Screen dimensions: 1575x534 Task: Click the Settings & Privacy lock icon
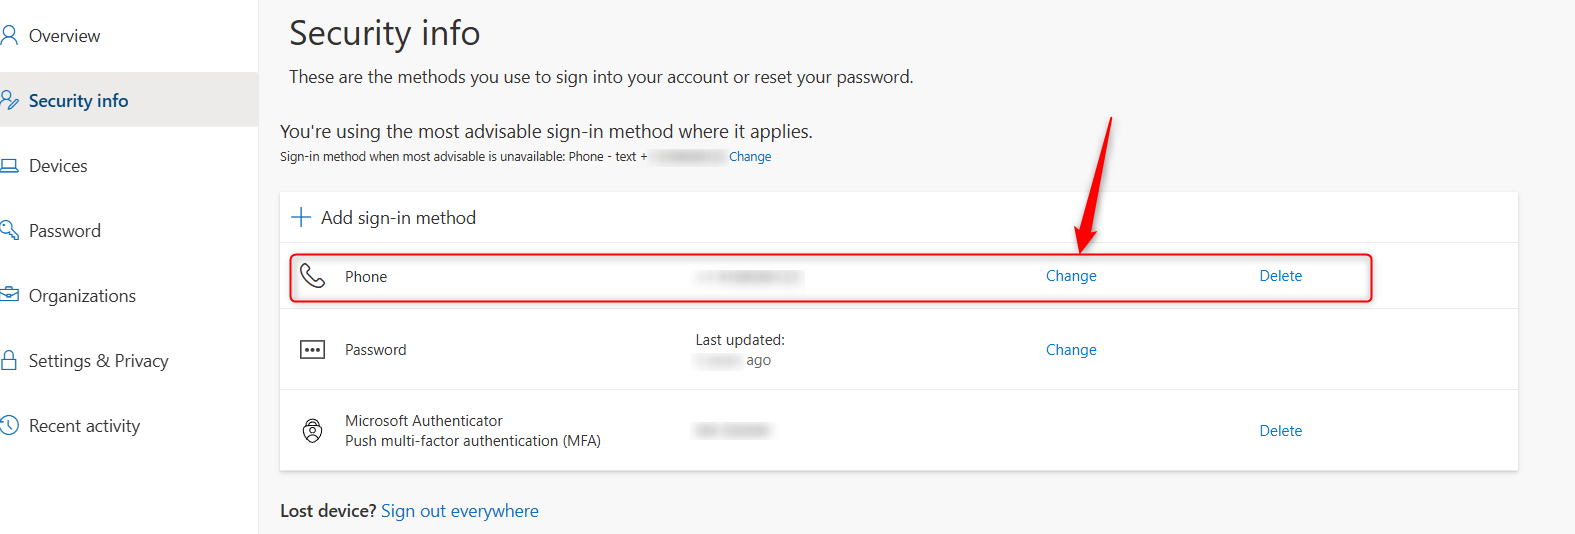point(9,360)
